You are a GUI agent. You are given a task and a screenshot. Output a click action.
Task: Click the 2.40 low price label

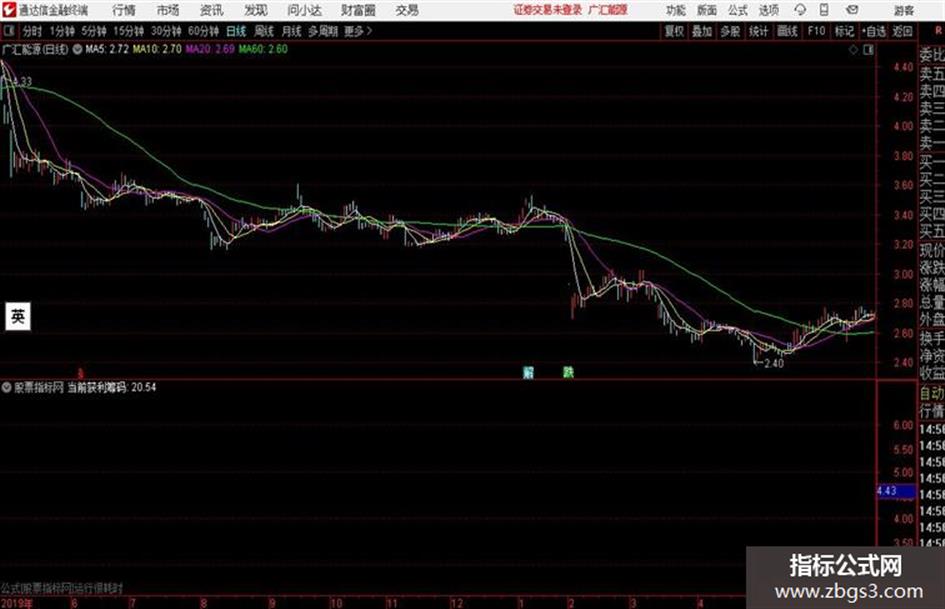coord(773,363)
